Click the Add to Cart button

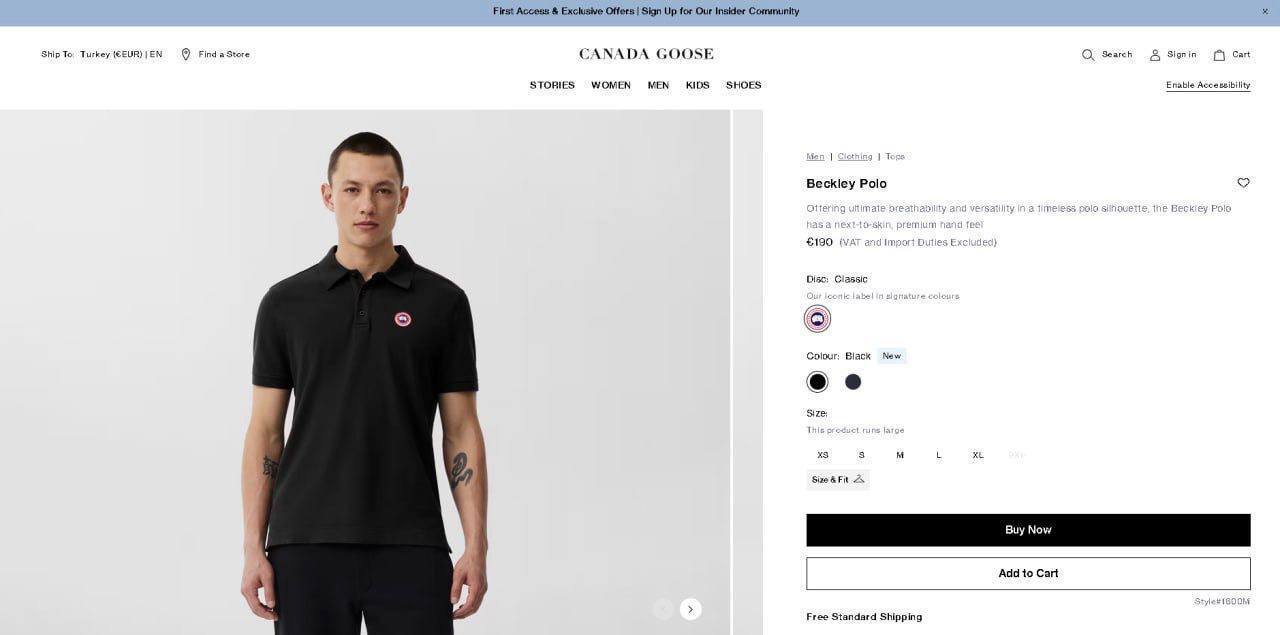click(x=1028, y=573)
